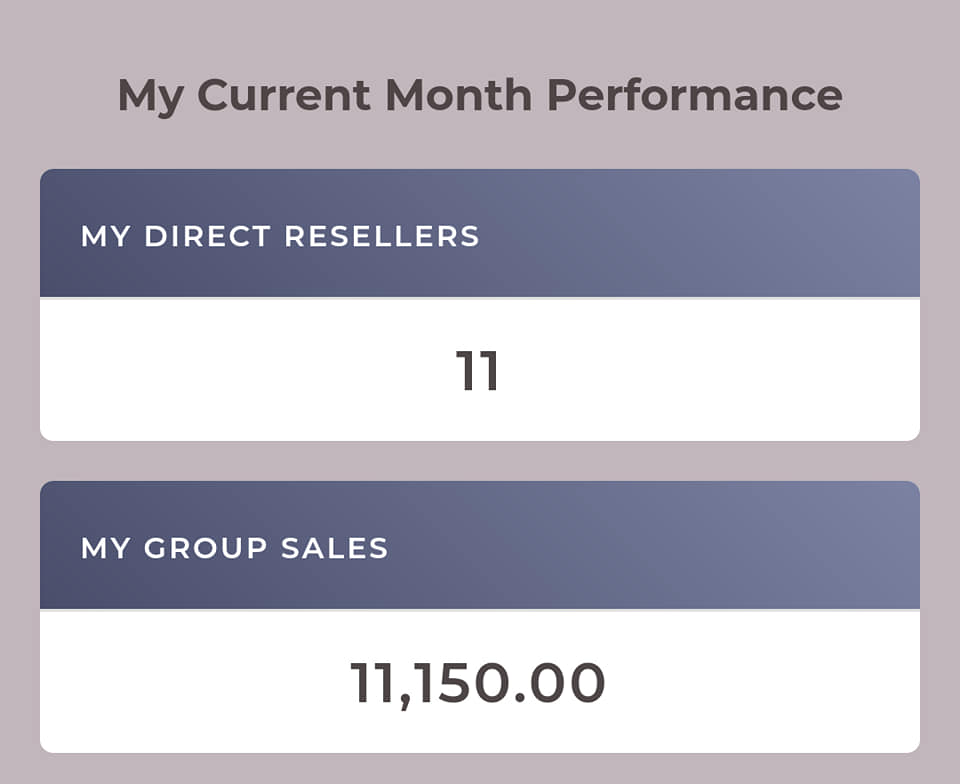
Task: Click white area left of count 11
Action: pos(245,370)
